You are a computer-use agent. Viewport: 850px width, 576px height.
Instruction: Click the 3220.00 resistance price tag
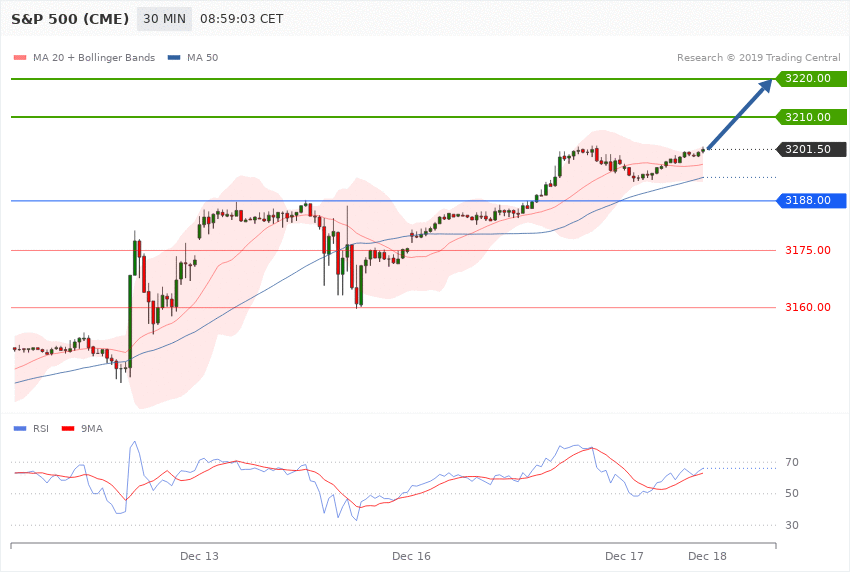[811, 79]
